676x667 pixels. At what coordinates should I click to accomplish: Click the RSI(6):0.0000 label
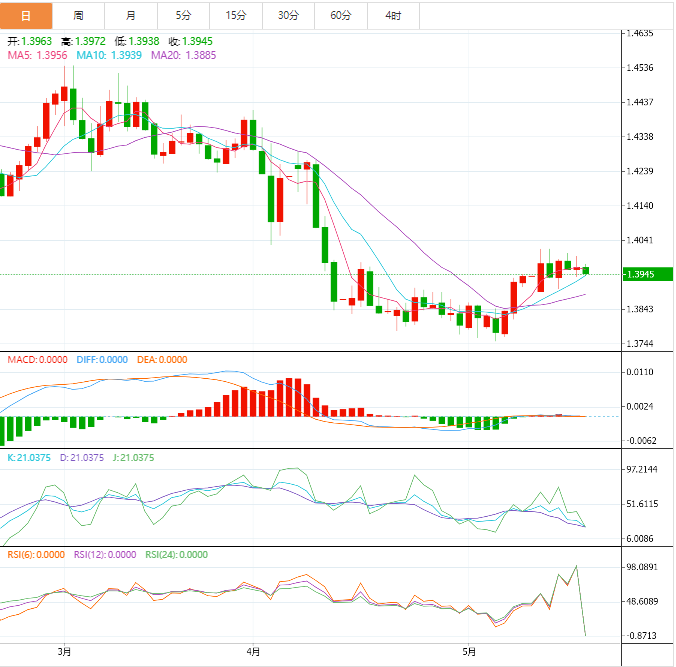click(x=36, y=554)
